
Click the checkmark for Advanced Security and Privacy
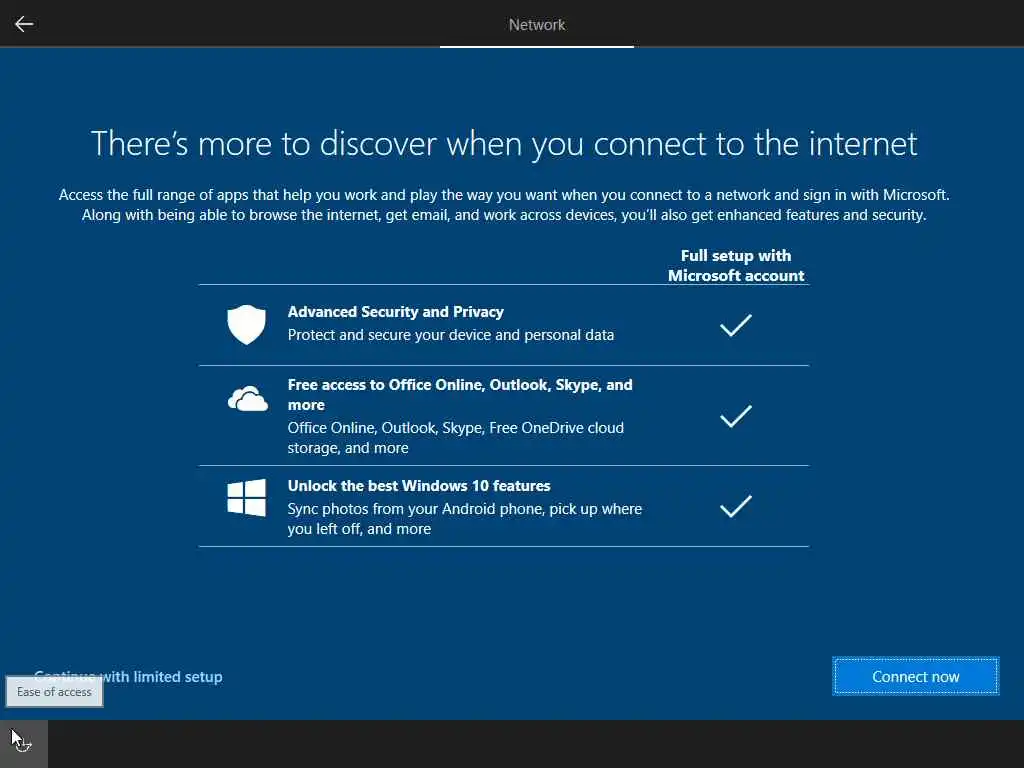coord(735,325)
